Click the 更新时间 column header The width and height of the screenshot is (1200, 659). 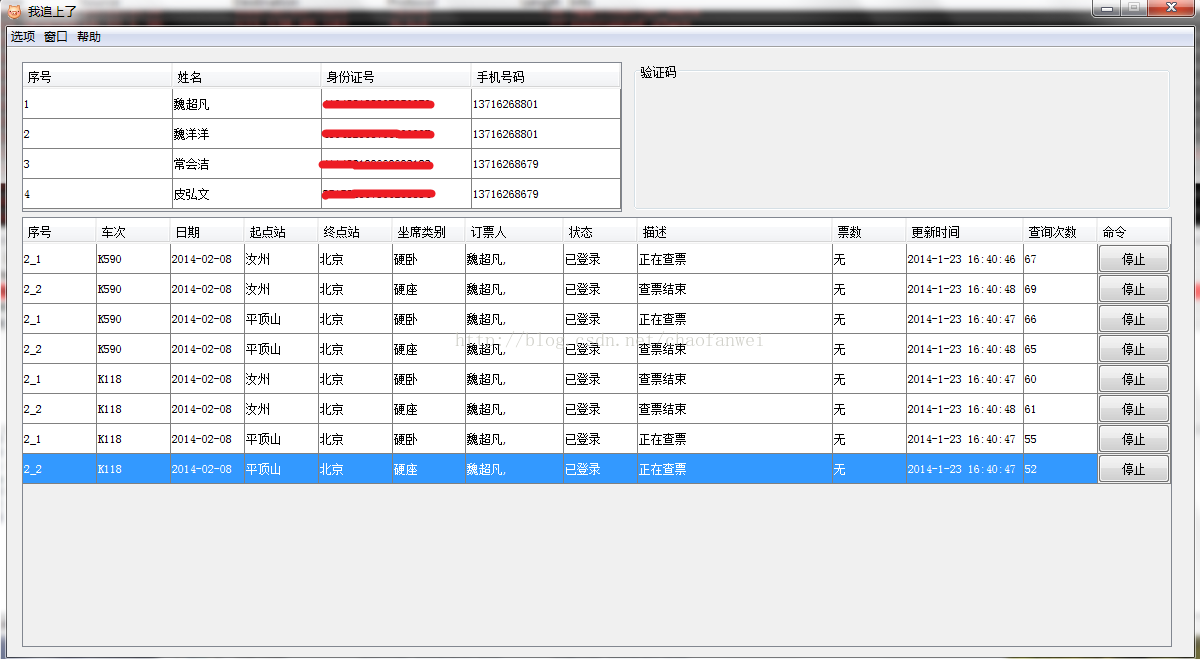click(x=965, y=232)
